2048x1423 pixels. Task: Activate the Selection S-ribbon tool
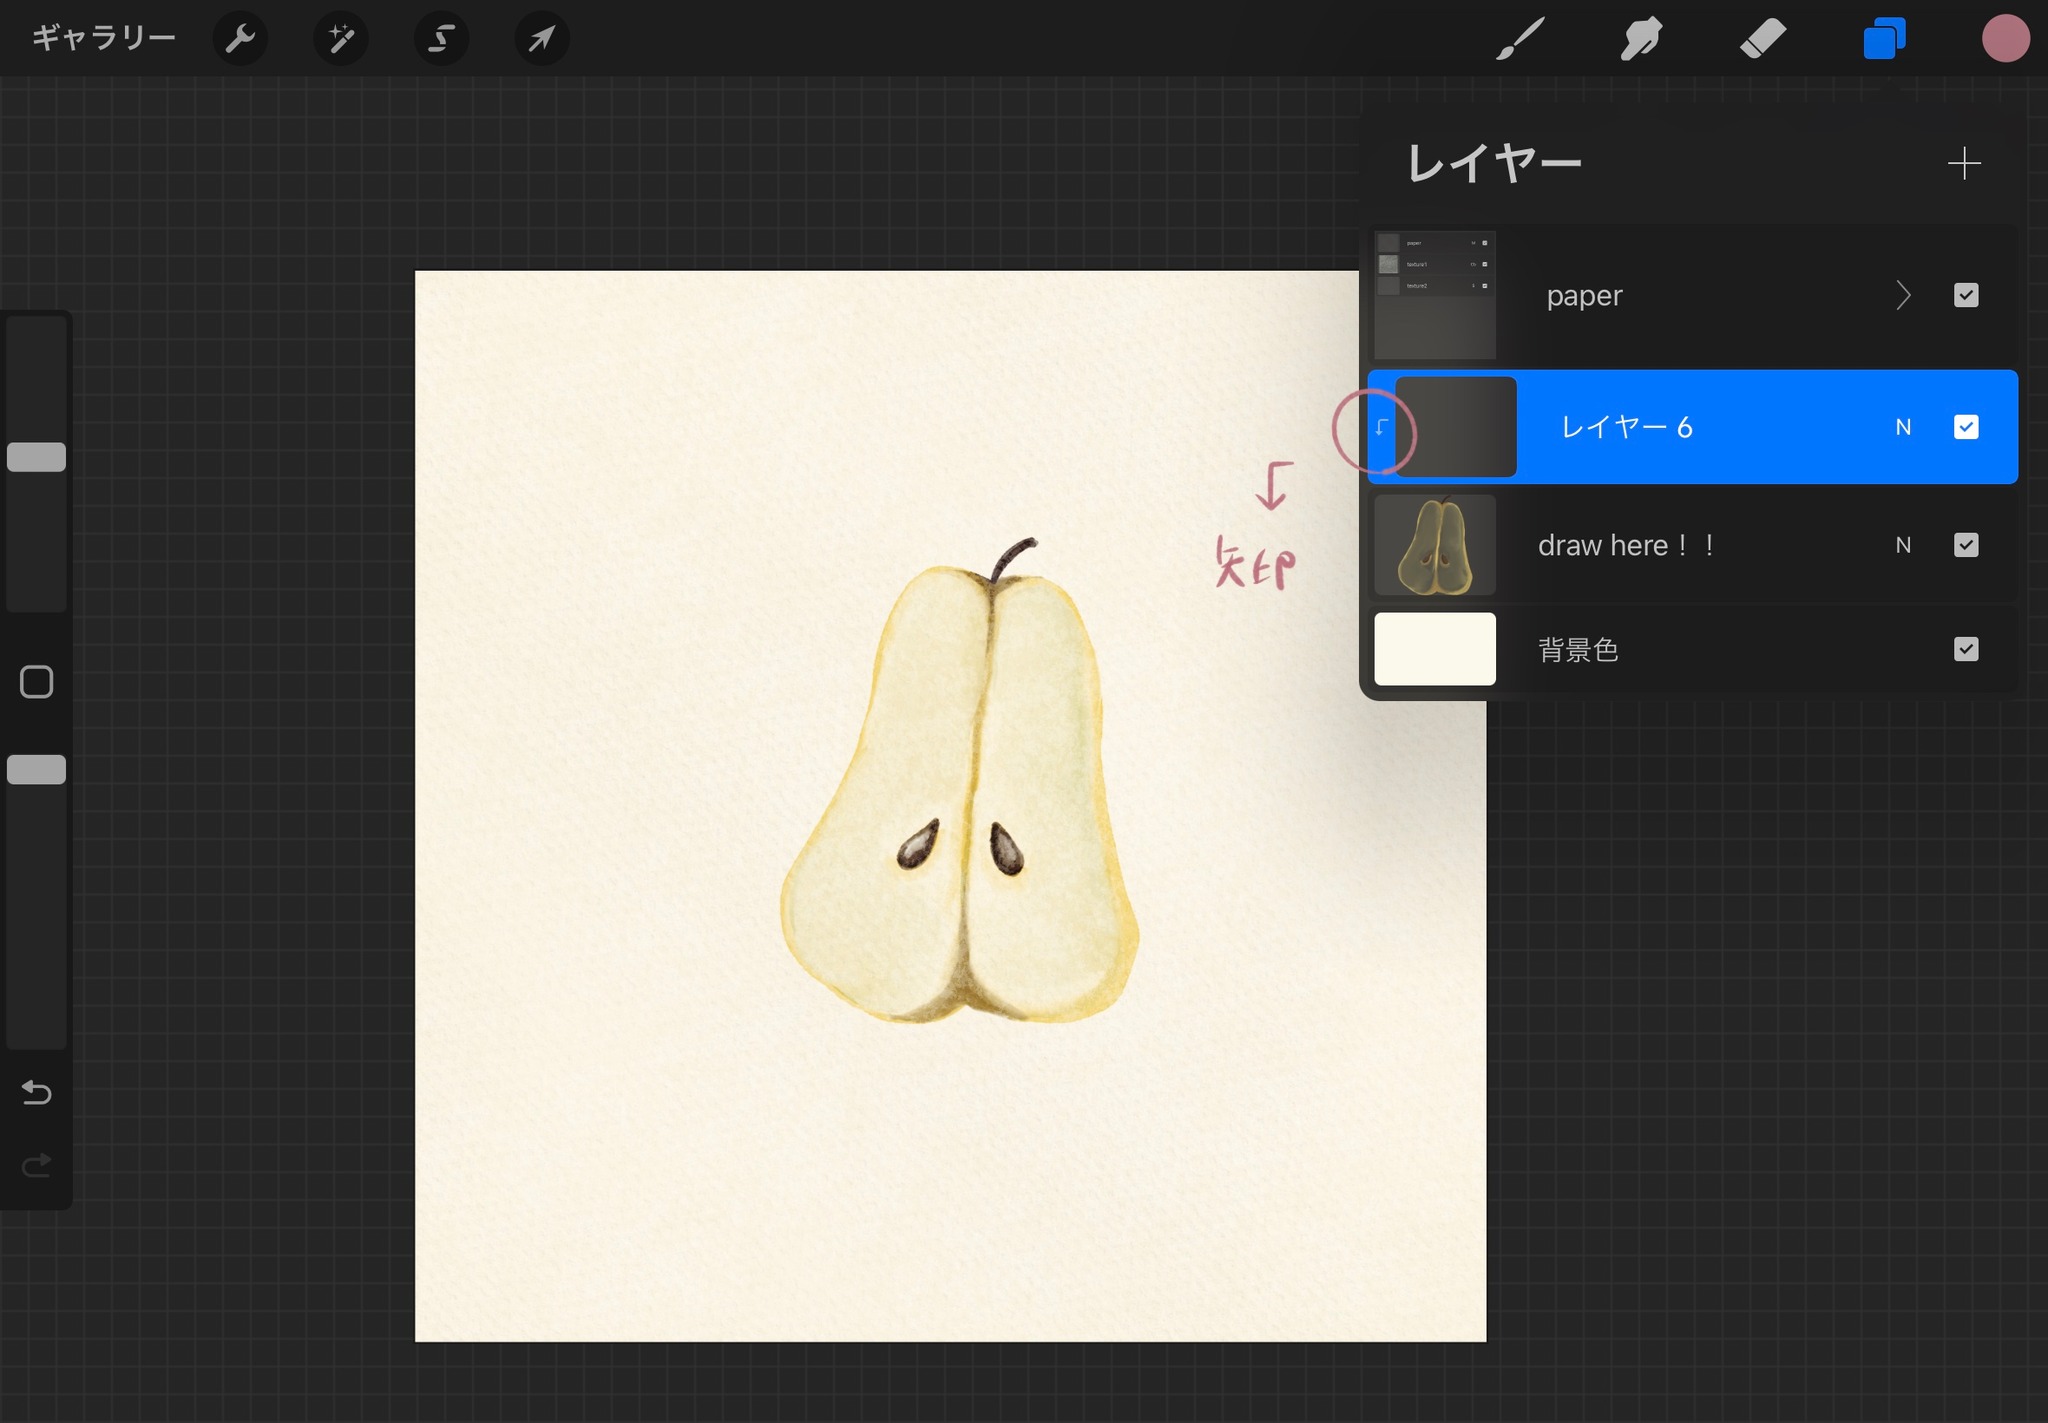[x=441, y=39]
